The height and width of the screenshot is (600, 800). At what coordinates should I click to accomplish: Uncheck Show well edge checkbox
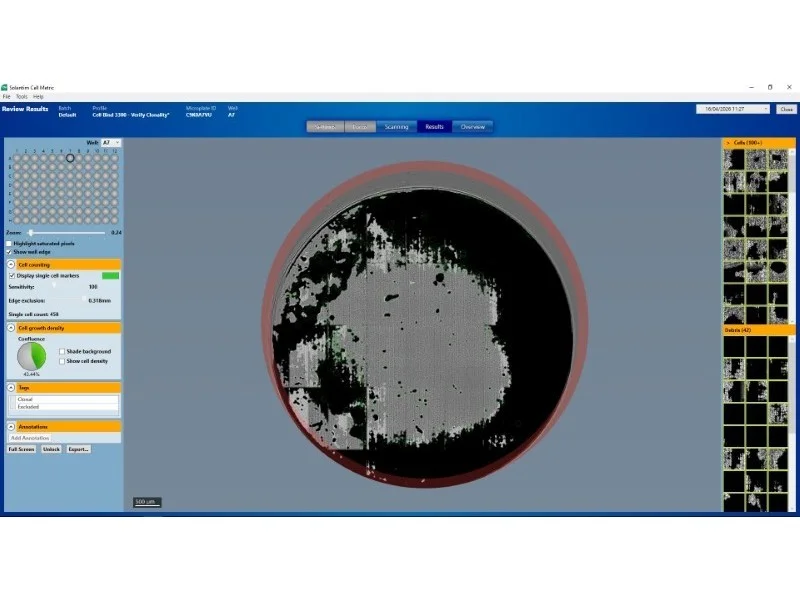pyautogui.click(x=9, y=252)
